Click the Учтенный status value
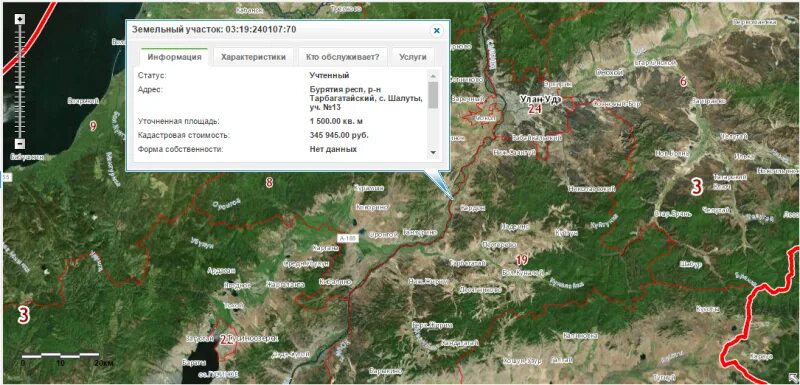The image size is (800, 385). pos(329,75)
